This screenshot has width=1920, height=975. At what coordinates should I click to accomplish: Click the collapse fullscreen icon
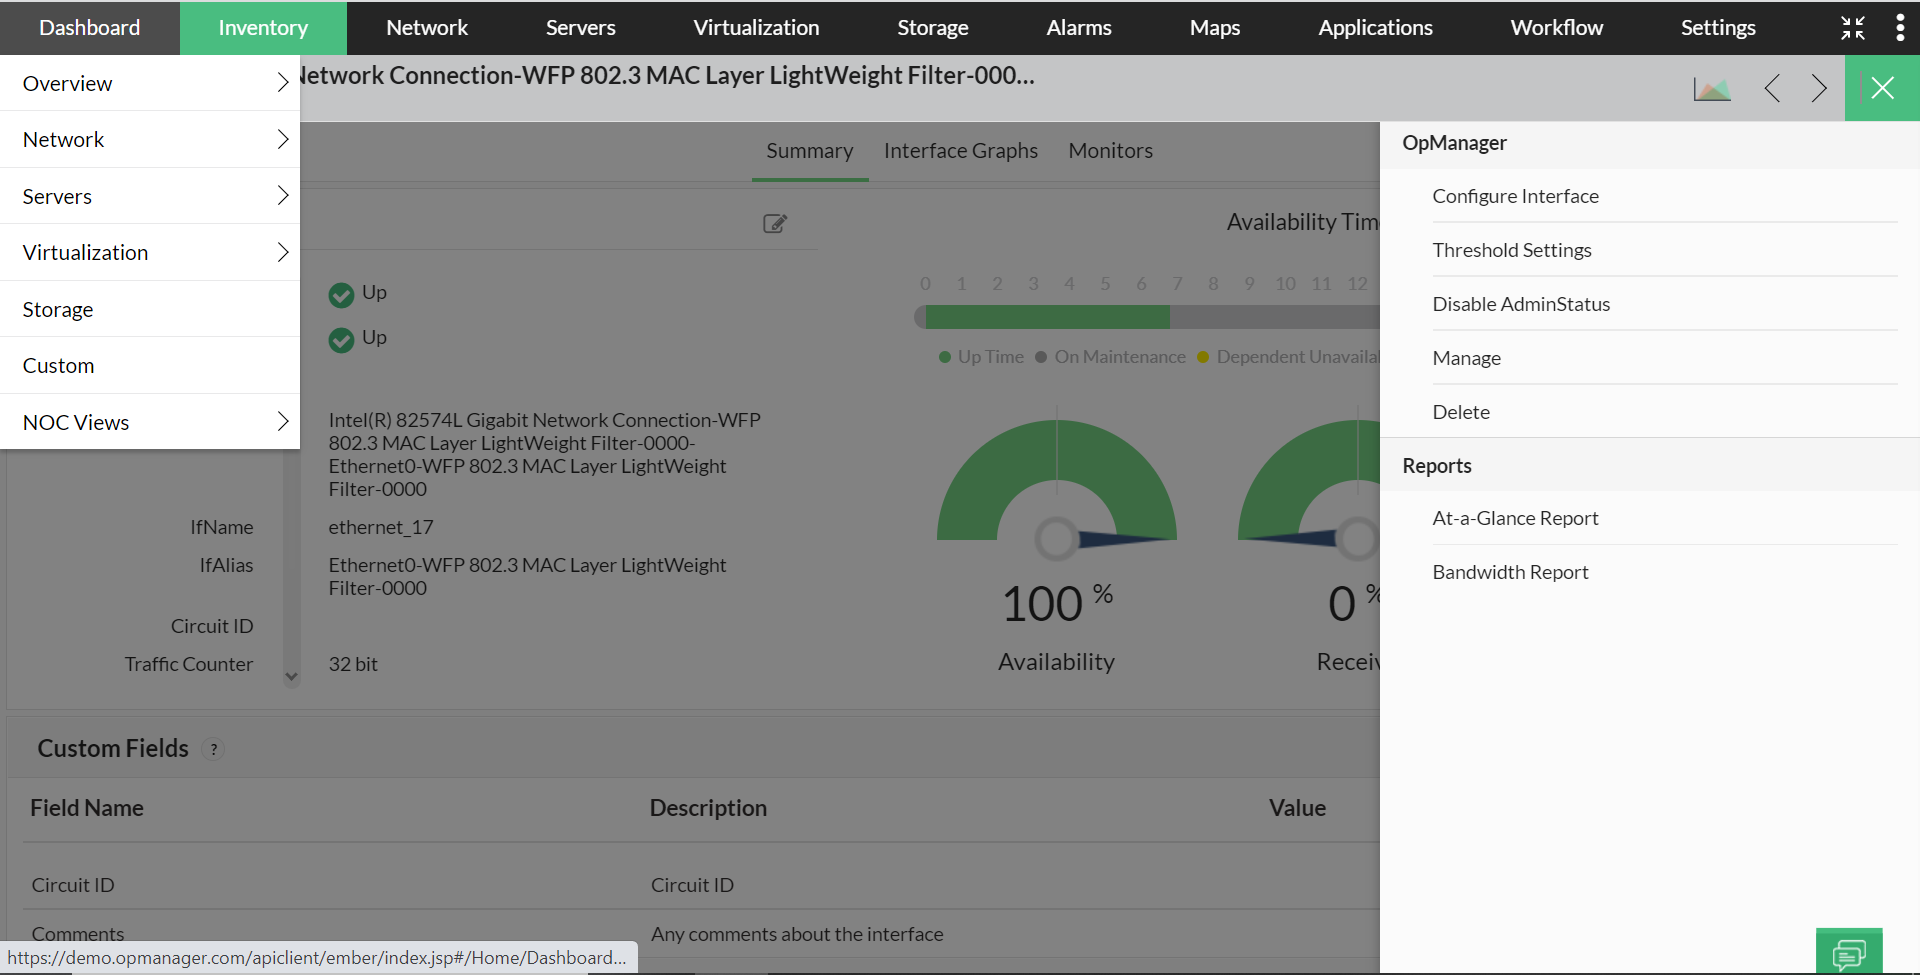point(1853,28)
